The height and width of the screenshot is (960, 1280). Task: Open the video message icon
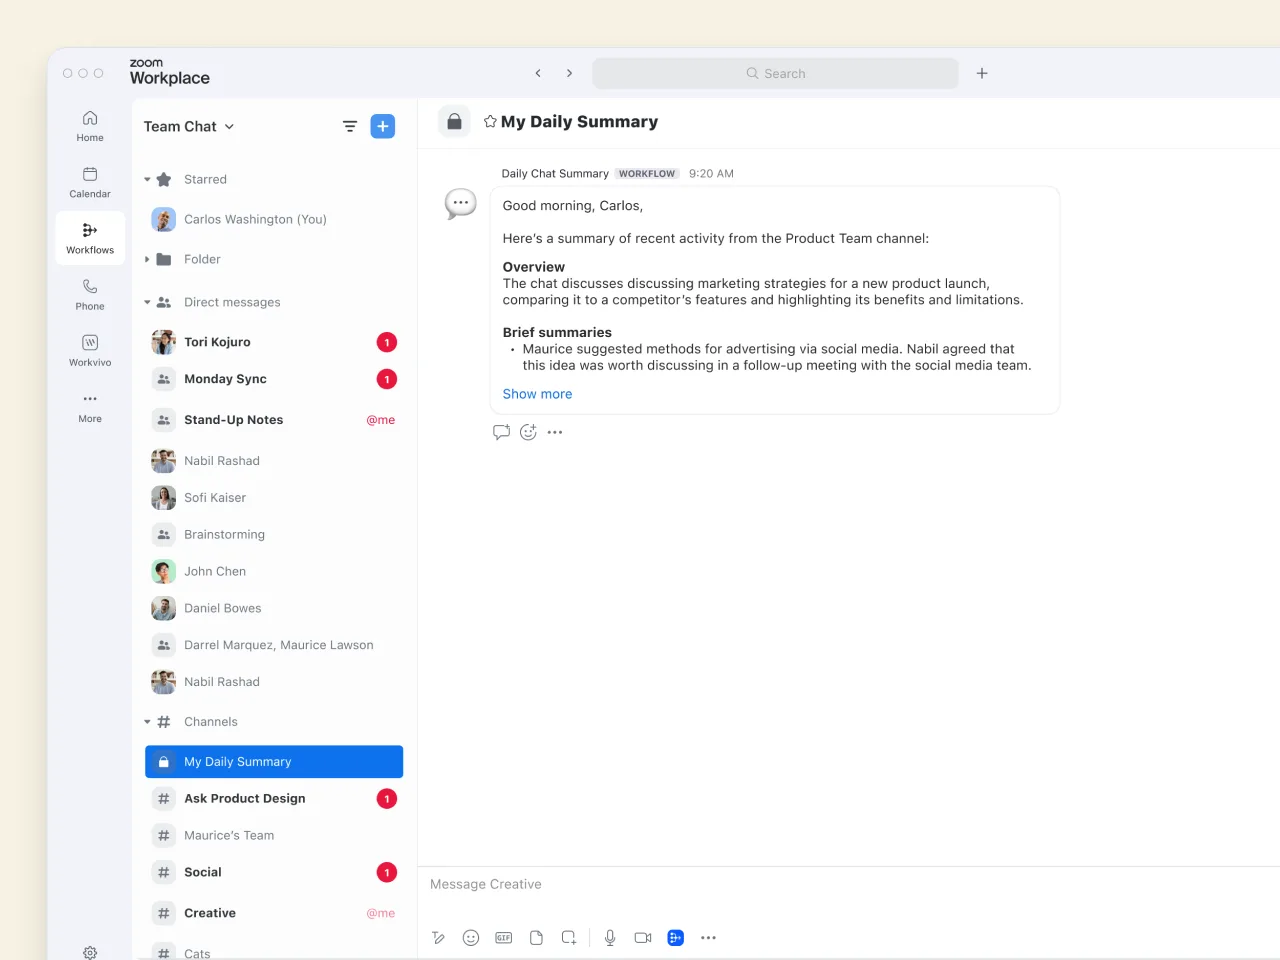pyautogui.click(x=642, y=937)
